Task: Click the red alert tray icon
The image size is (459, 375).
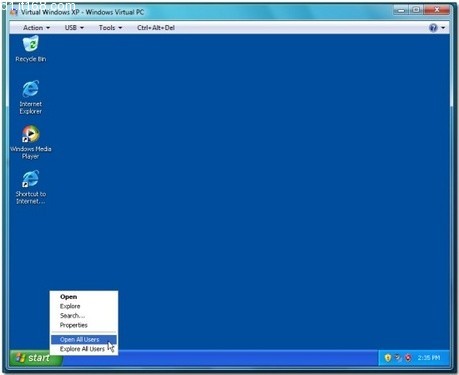Action: click(x=408, y=358)
